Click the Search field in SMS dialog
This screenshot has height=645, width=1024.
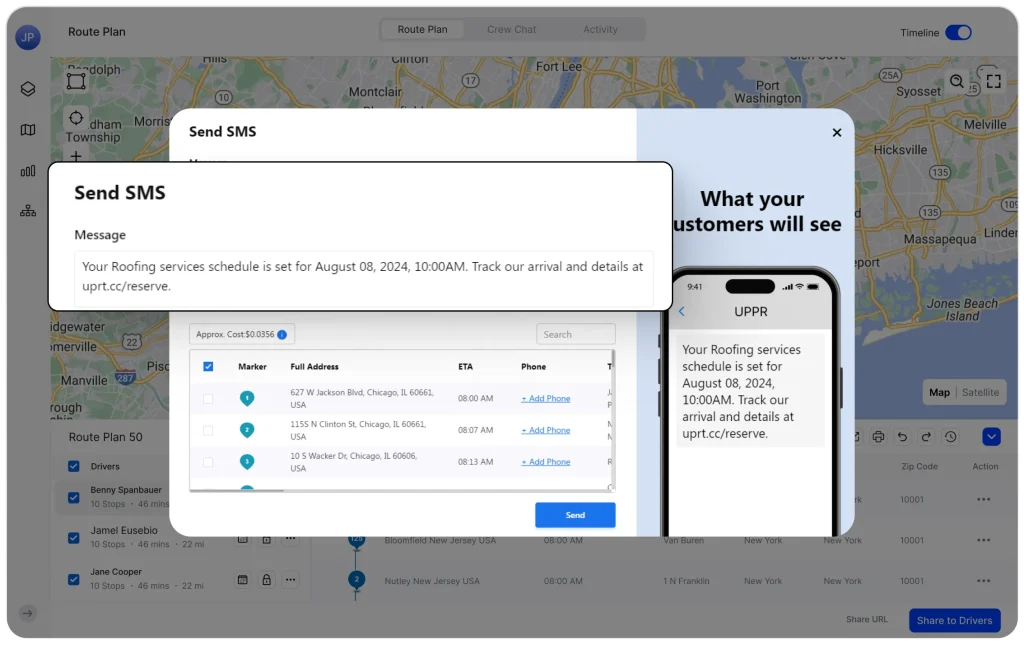(x=575, y=334)
